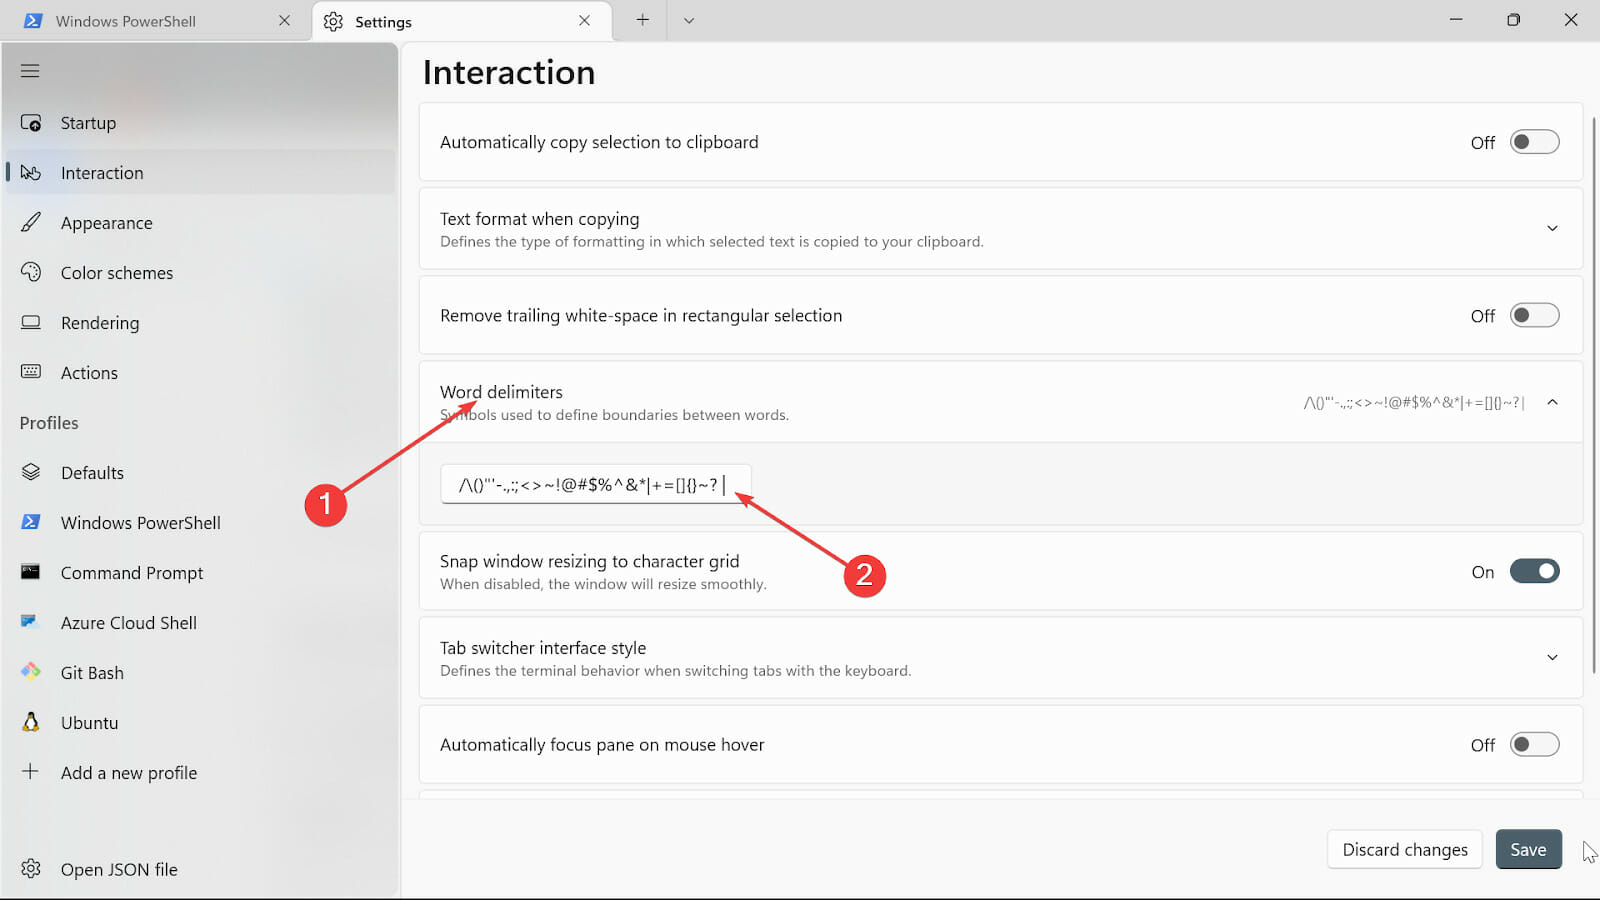Click the PowerShell icon on first tab
The image size is (1600, 900).
click(x=32, y=21)
